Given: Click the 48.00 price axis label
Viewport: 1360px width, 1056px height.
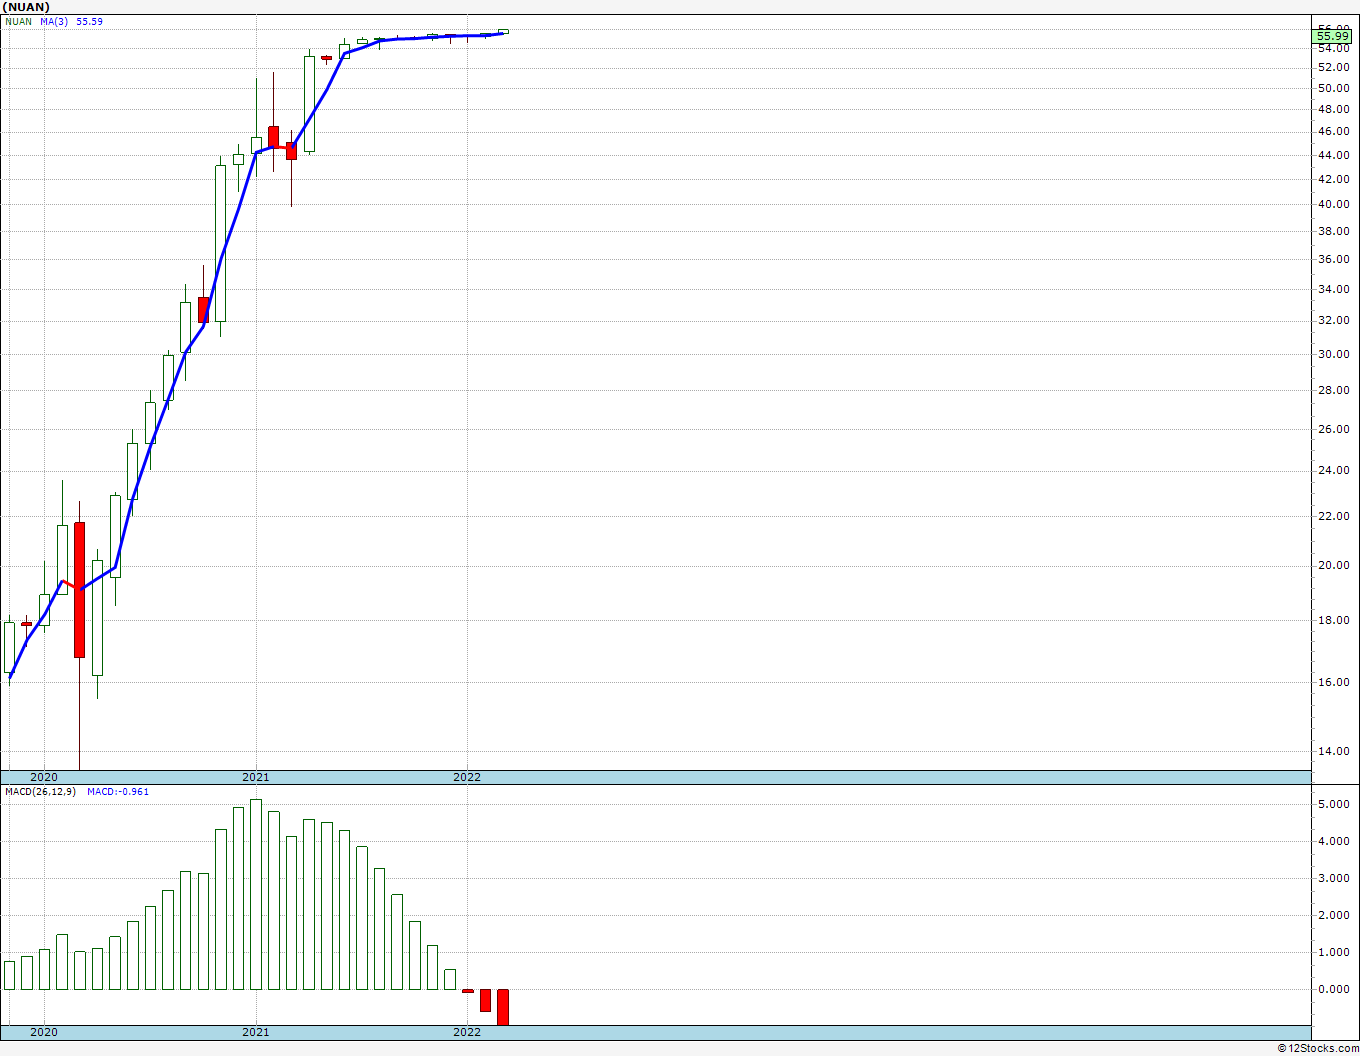Looking at the screenshot, I should pos(1334,109).
